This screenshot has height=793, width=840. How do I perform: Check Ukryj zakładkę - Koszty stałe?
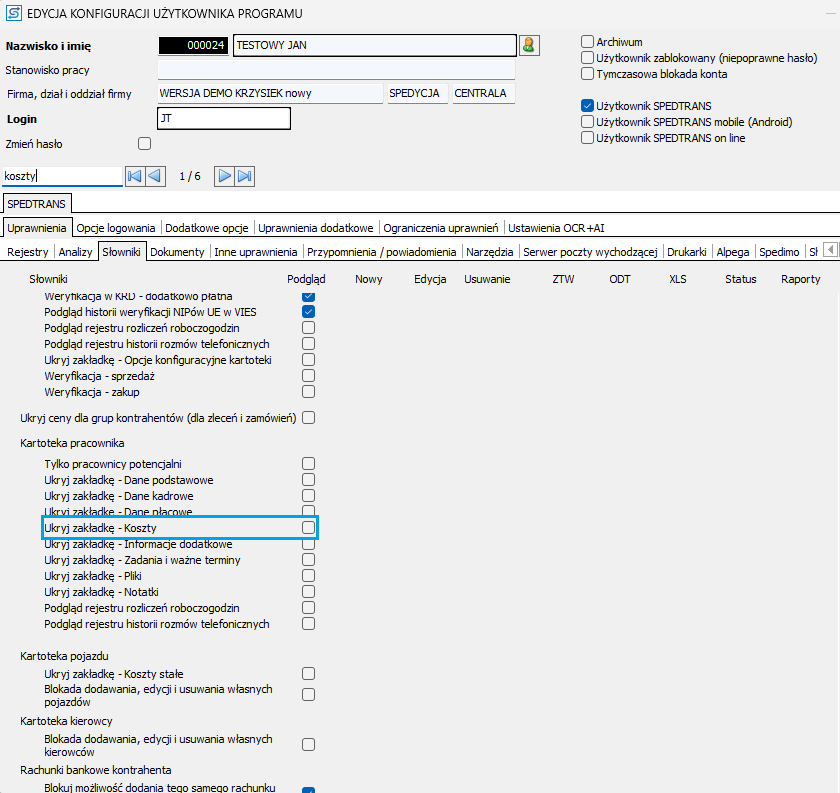309,674
